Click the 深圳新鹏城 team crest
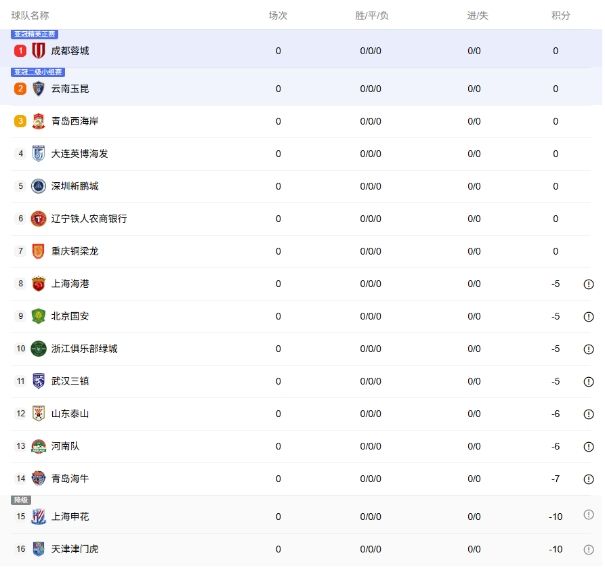 [38, 186]
